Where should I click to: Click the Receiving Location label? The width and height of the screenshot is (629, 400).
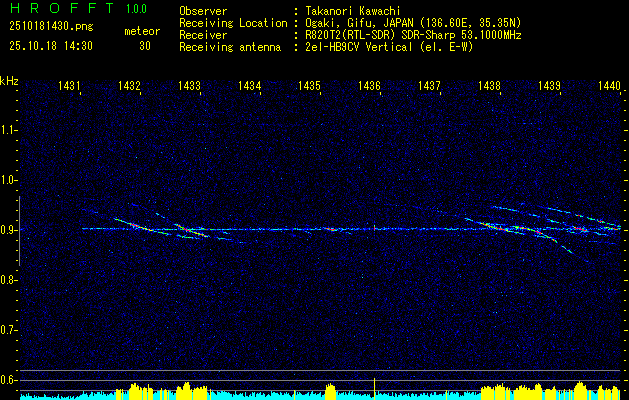click(233, 23)
